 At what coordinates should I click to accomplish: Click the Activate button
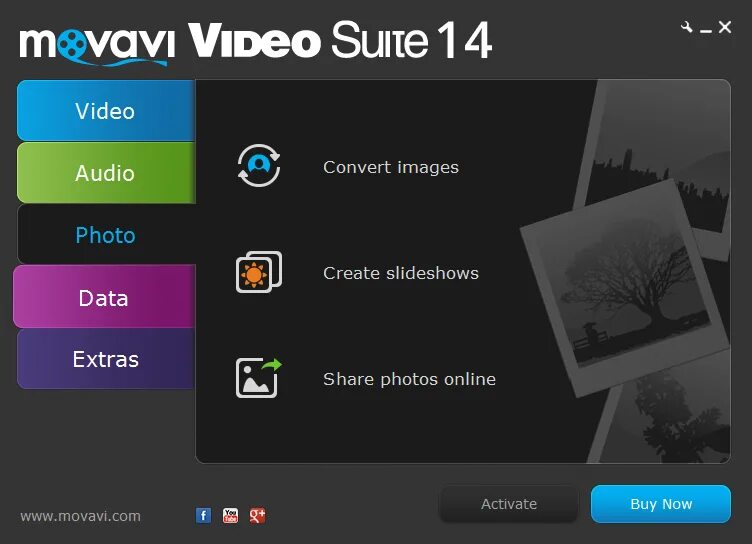coord(509,504)
